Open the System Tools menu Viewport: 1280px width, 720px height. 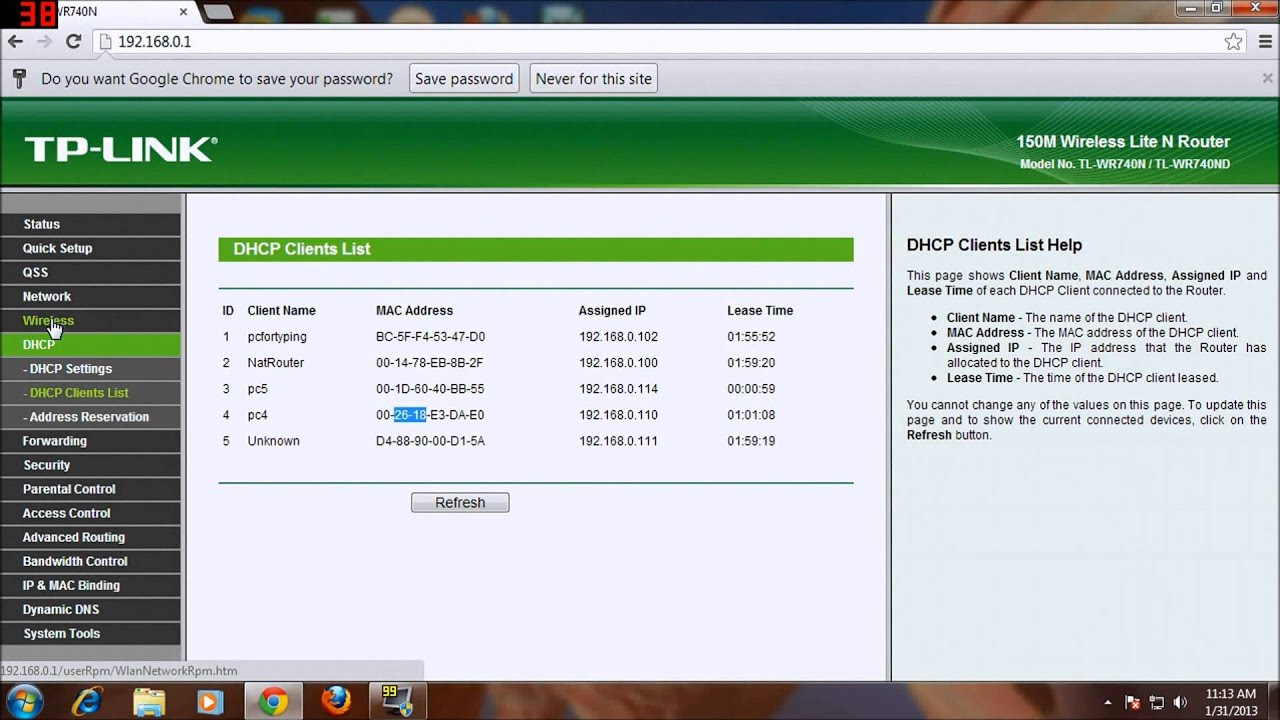(61, 633)
